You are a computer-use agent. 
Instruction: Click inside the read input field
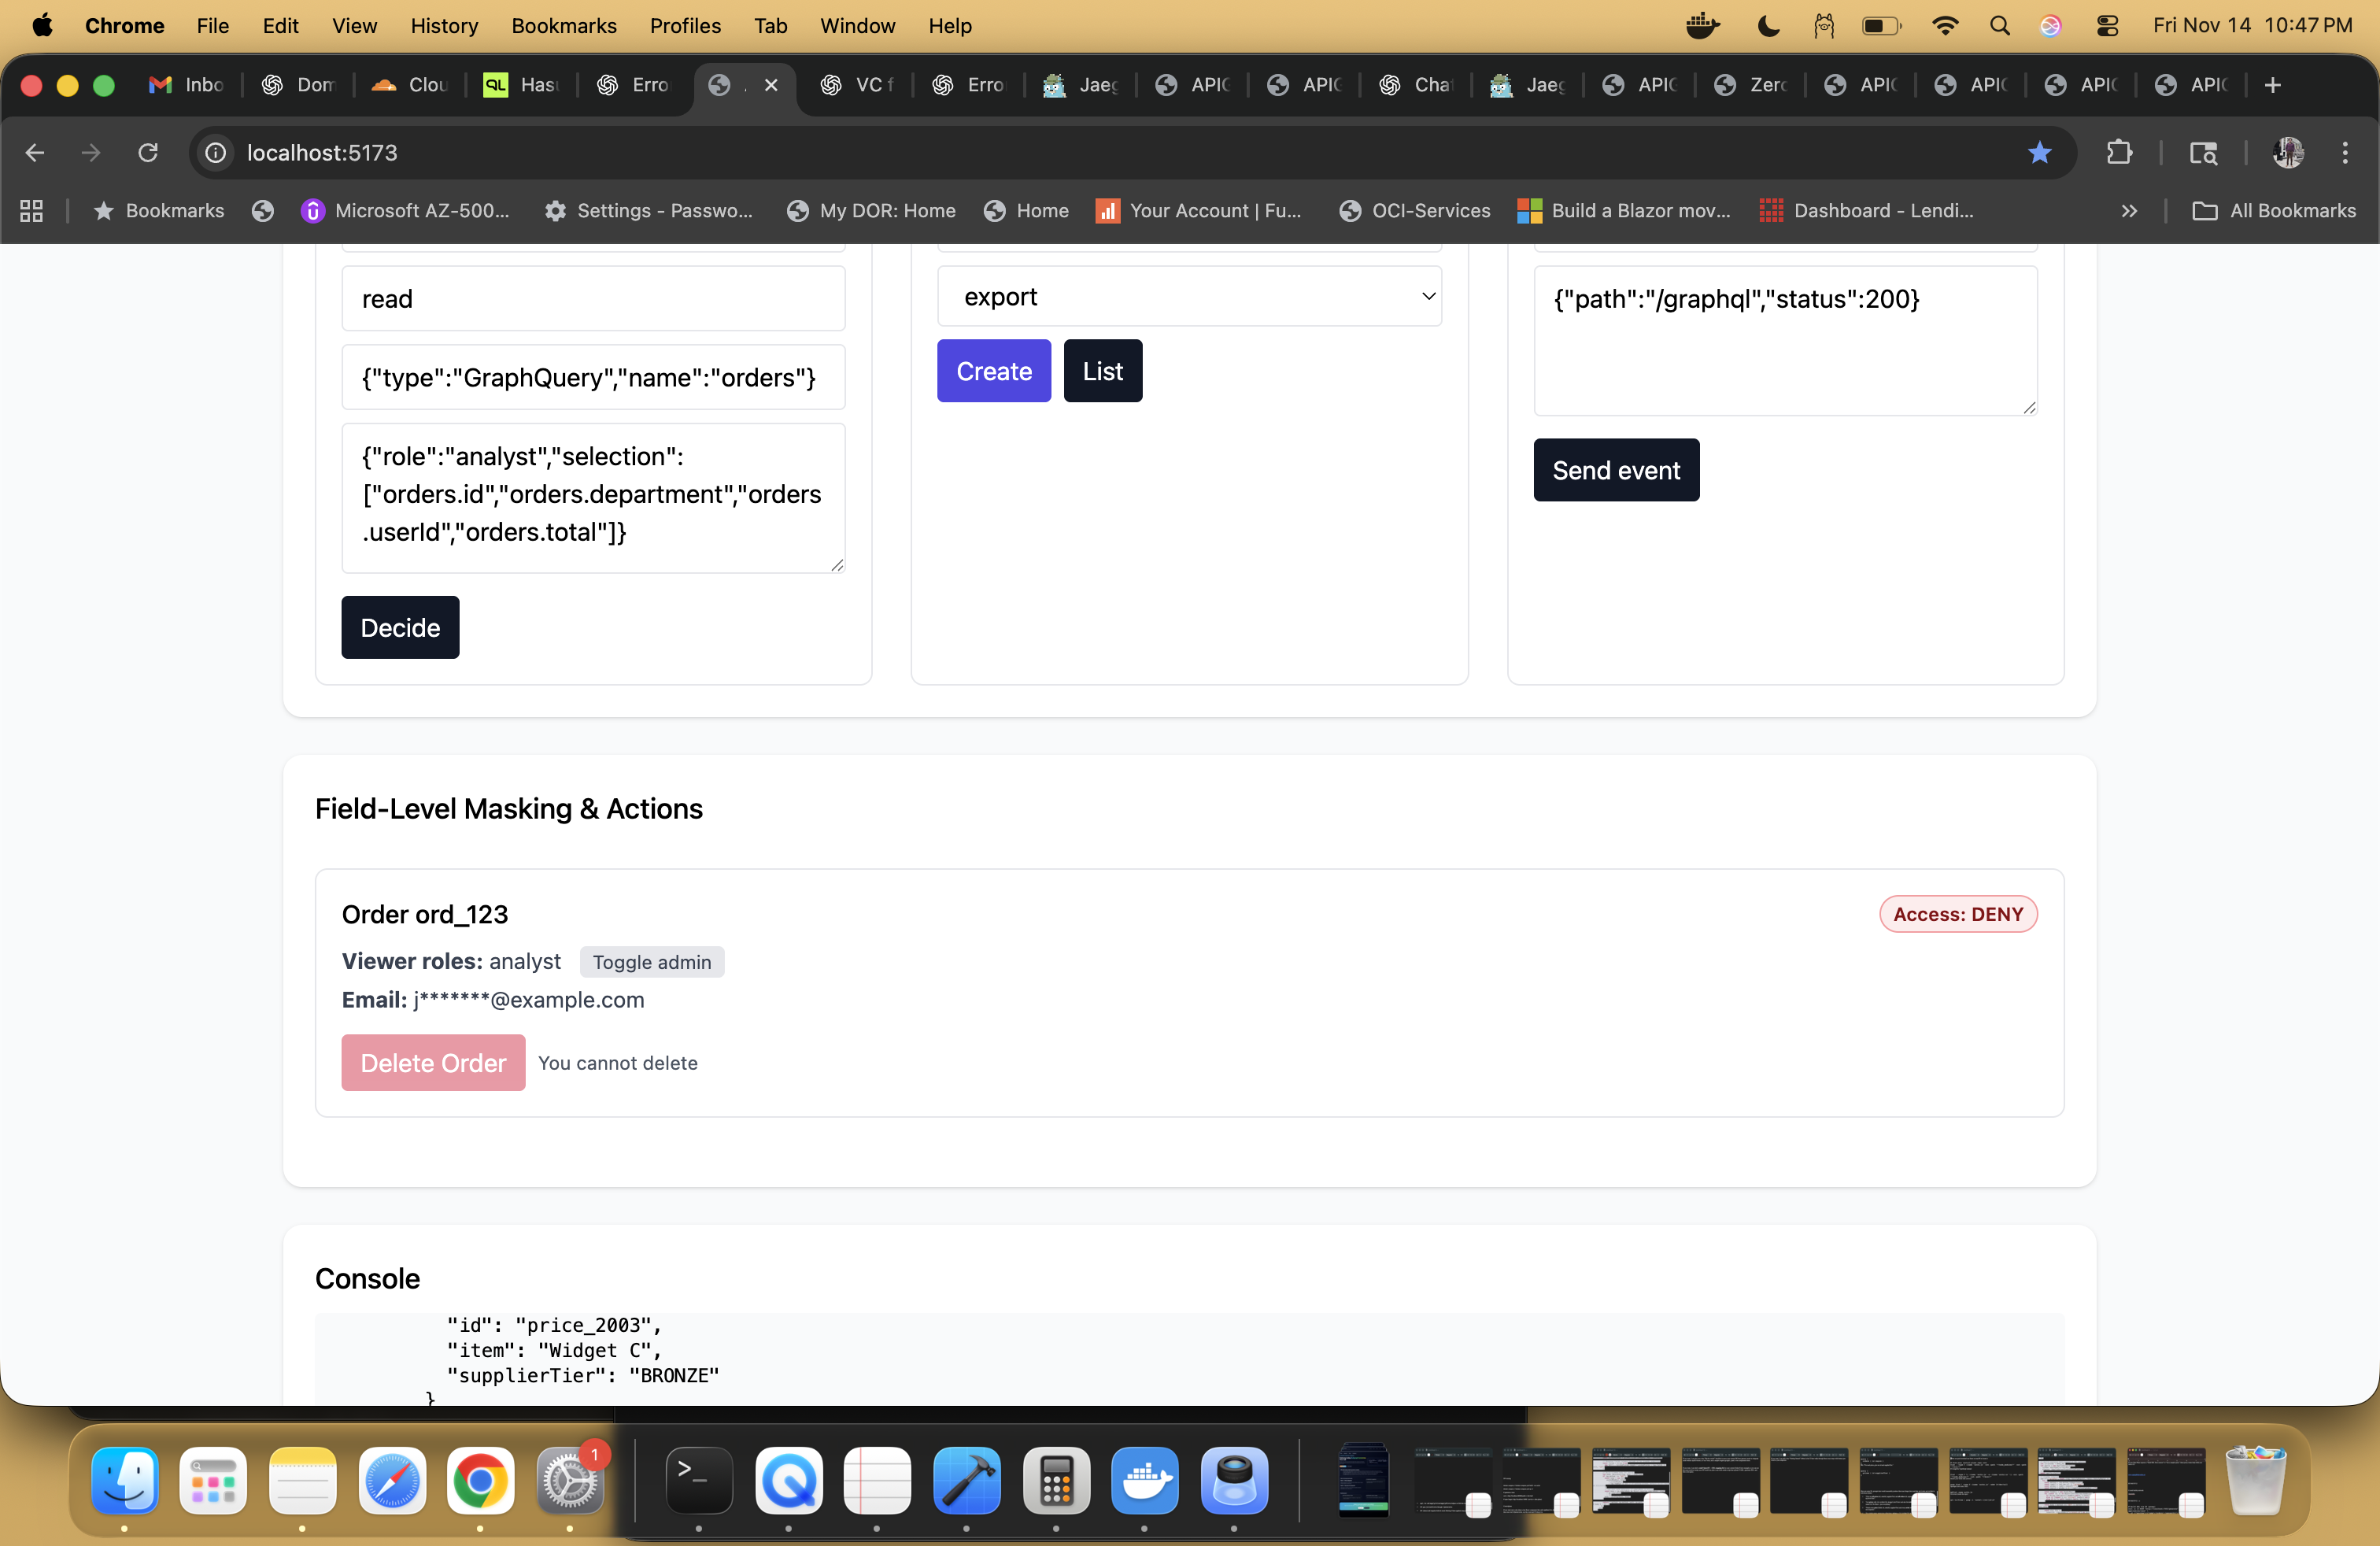[x=592, y=298]
